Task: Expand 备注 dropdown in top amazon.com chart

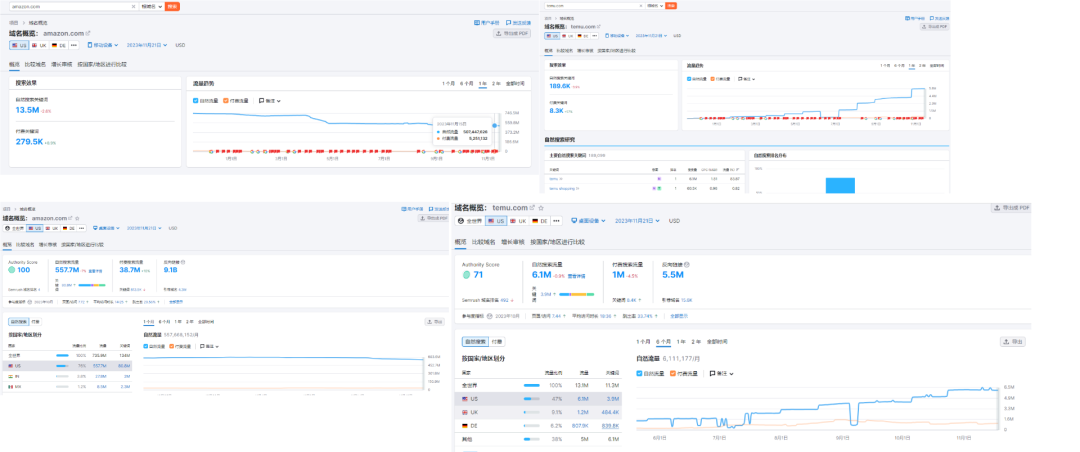Action: pyautogui.click(x=270, y=101)
